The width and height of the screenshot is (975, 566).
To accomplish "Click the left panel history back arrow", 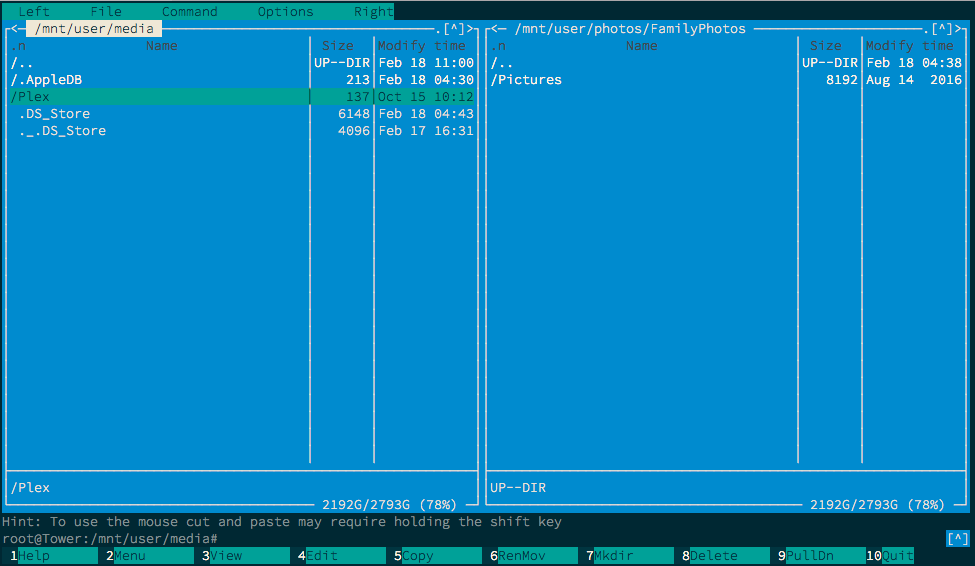I will (18, 29).
